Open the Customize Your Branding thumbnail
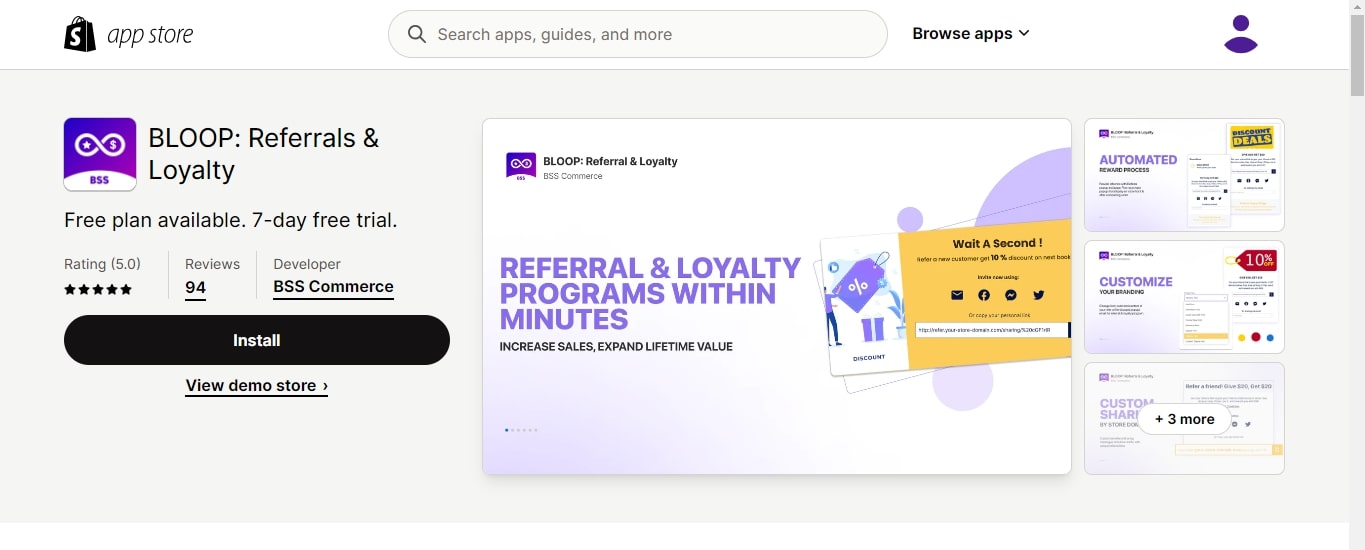The height and width of the screenshot is (550, 1365). (1184, 297)
